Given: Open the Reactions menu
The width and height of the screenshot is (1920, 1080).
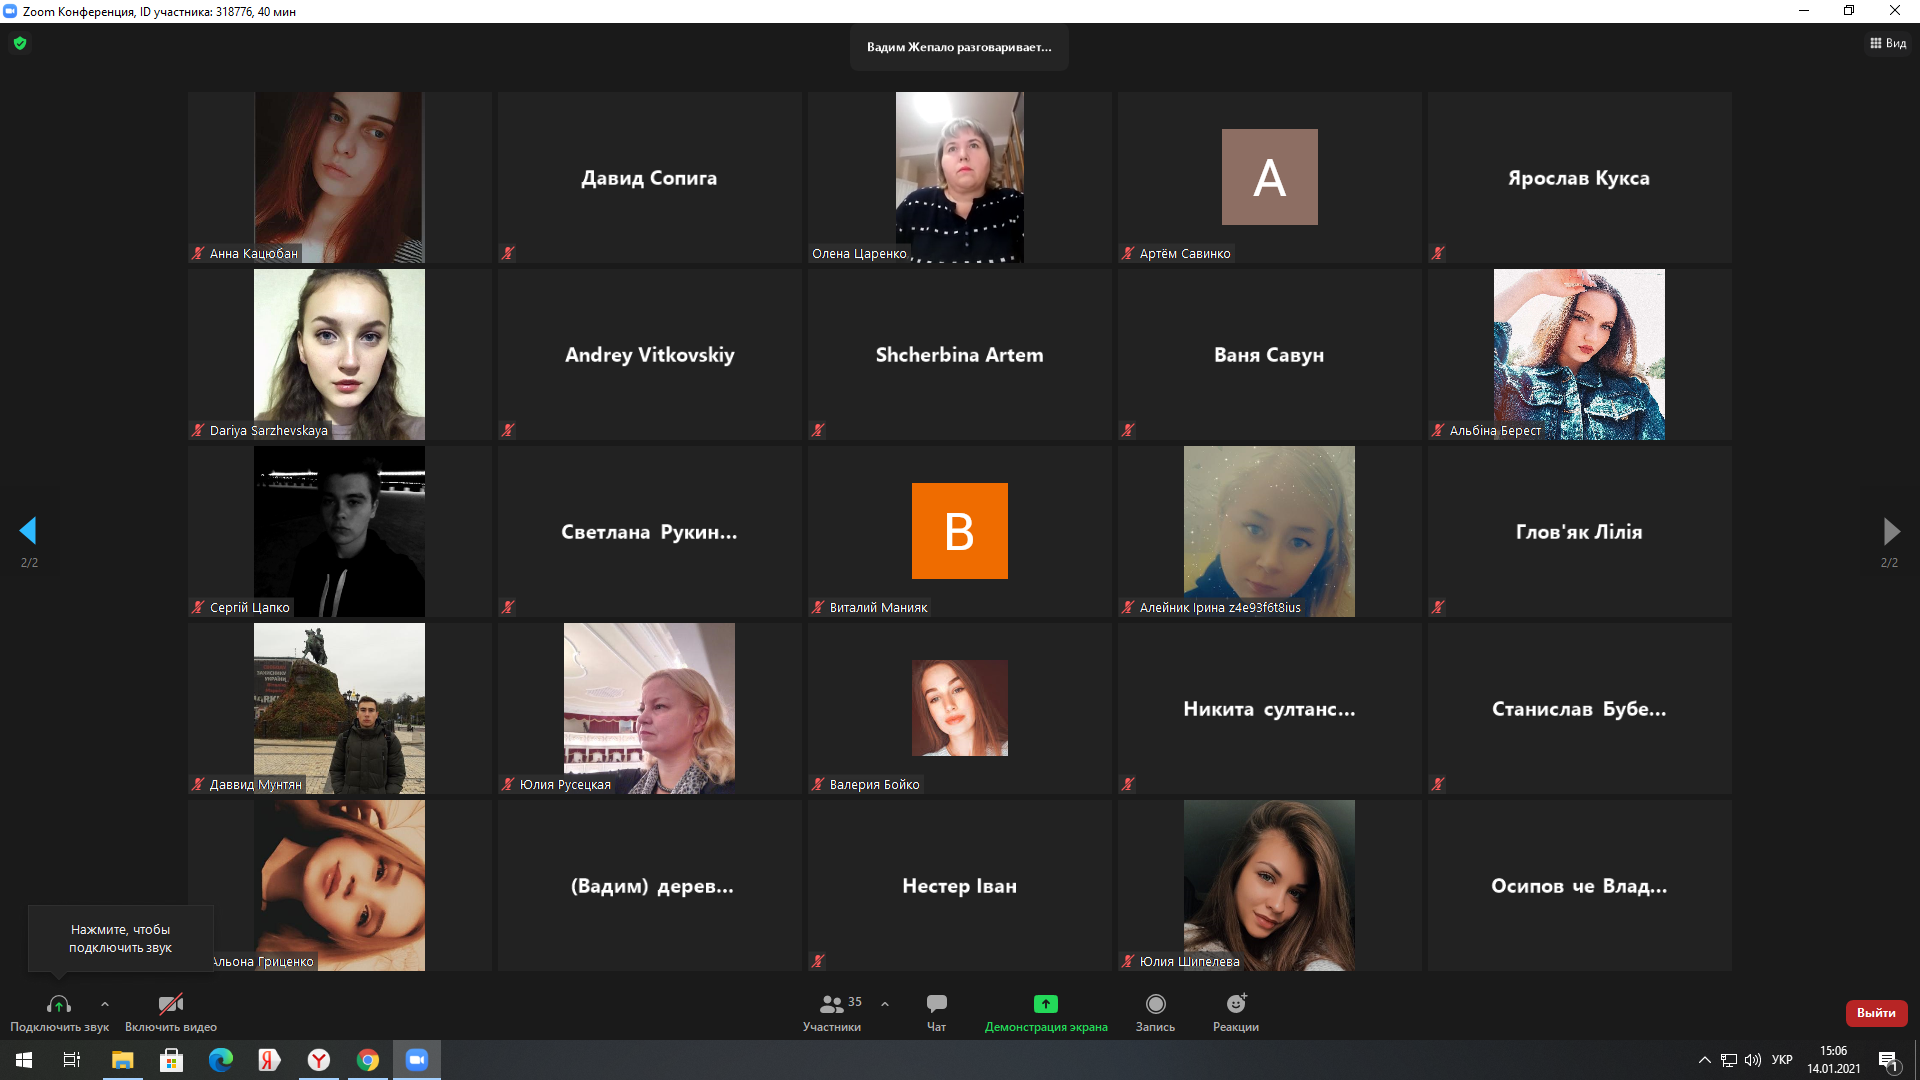Looking at the screenshot, I should point(1236,1004).
